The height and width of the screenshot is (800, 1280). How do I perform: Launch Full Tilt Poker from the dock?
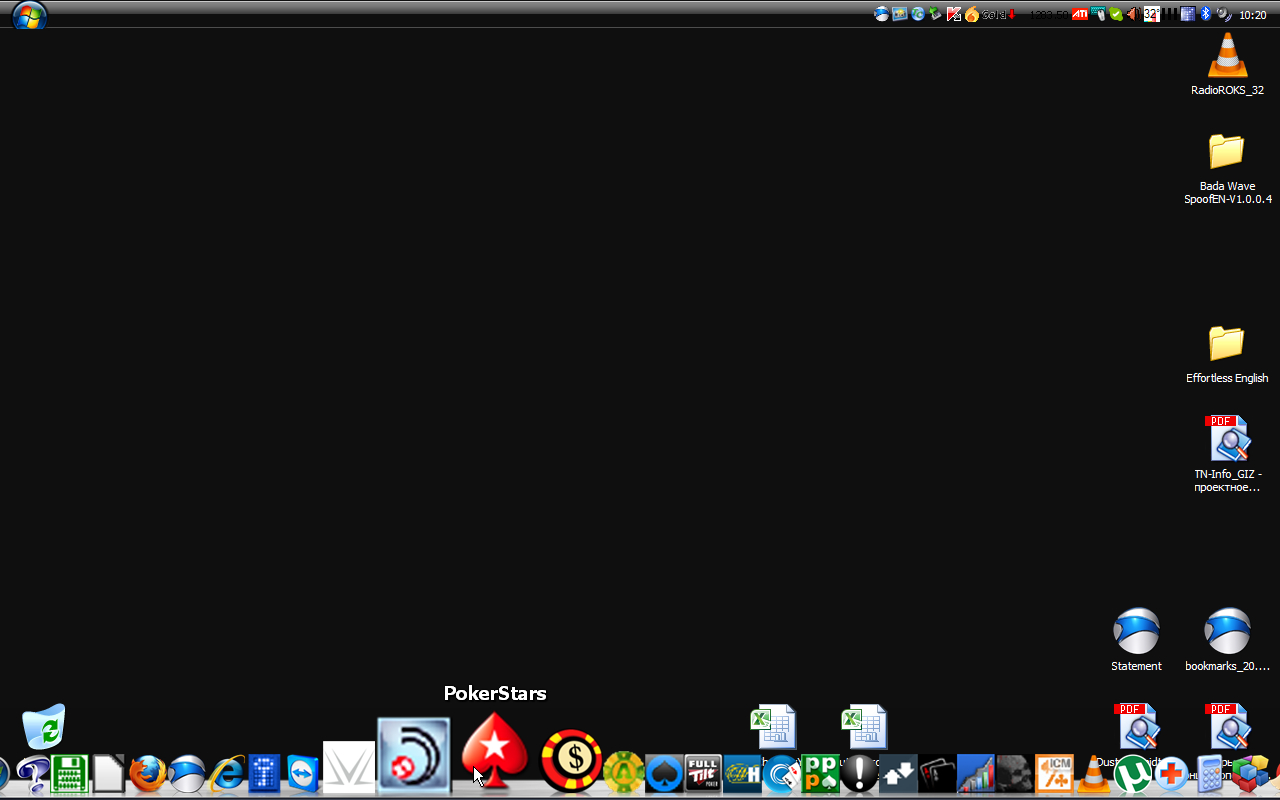[x=703, y=773]
